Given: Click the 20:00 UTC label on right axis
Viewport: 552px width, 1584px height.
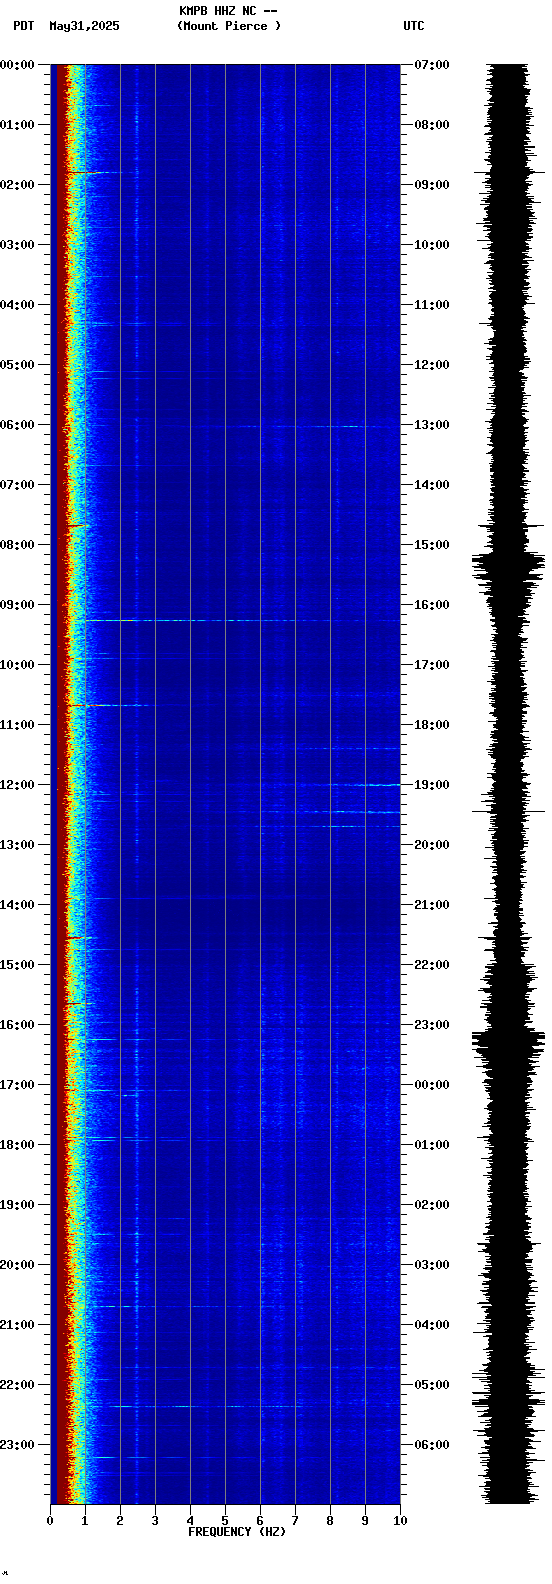Looking at the screenshot, I should click(432, 845).
